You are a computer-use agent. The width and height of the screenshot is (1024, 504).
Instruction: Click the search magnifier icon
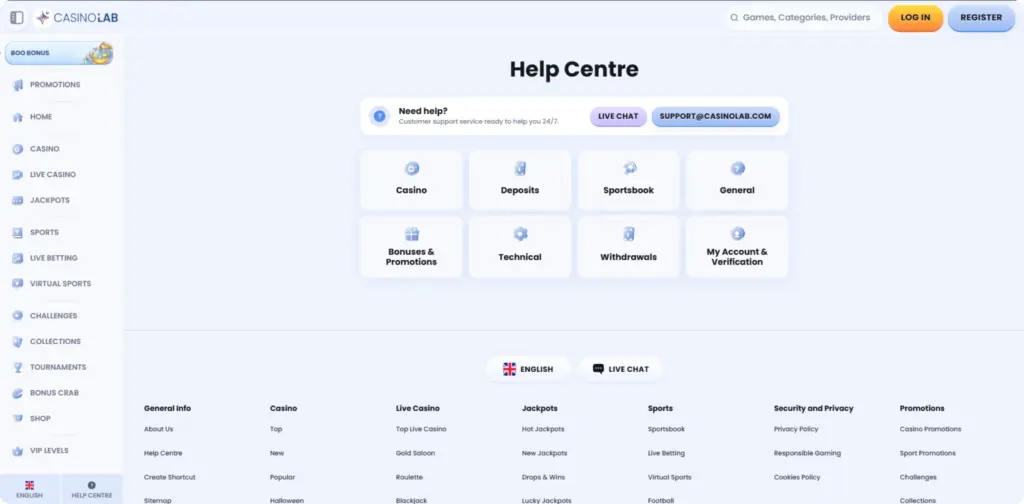tap(734, 18)
